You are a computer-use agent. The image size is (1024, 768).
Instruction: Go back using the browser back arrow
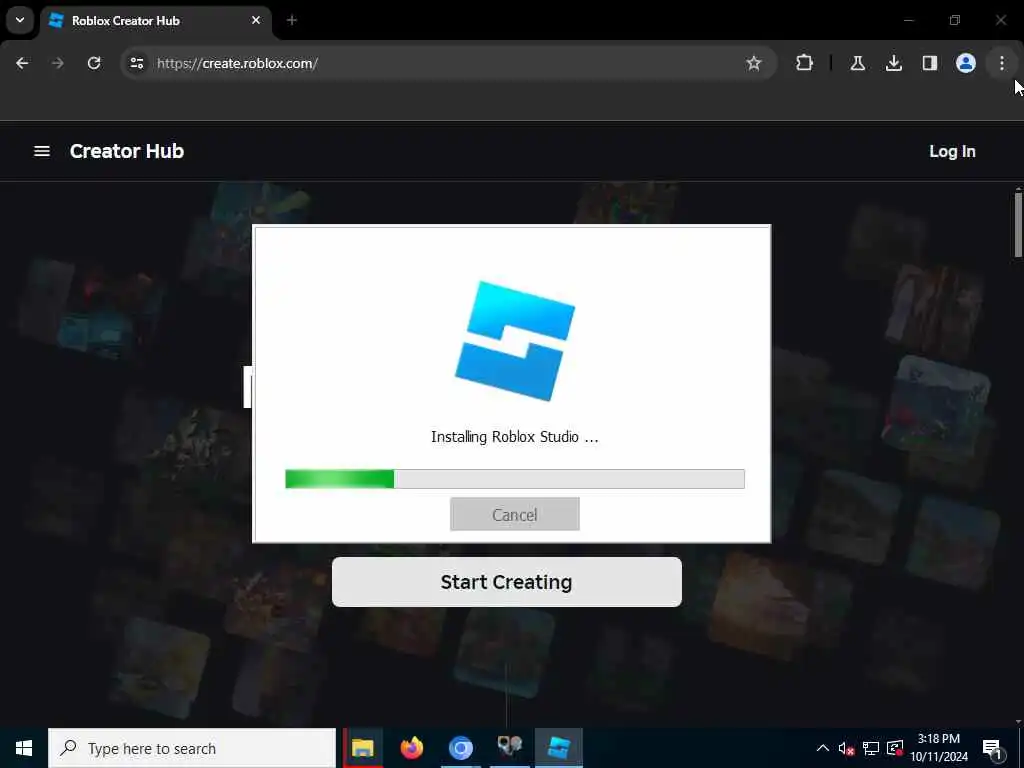pyautogui.click(x=22, y=63)
